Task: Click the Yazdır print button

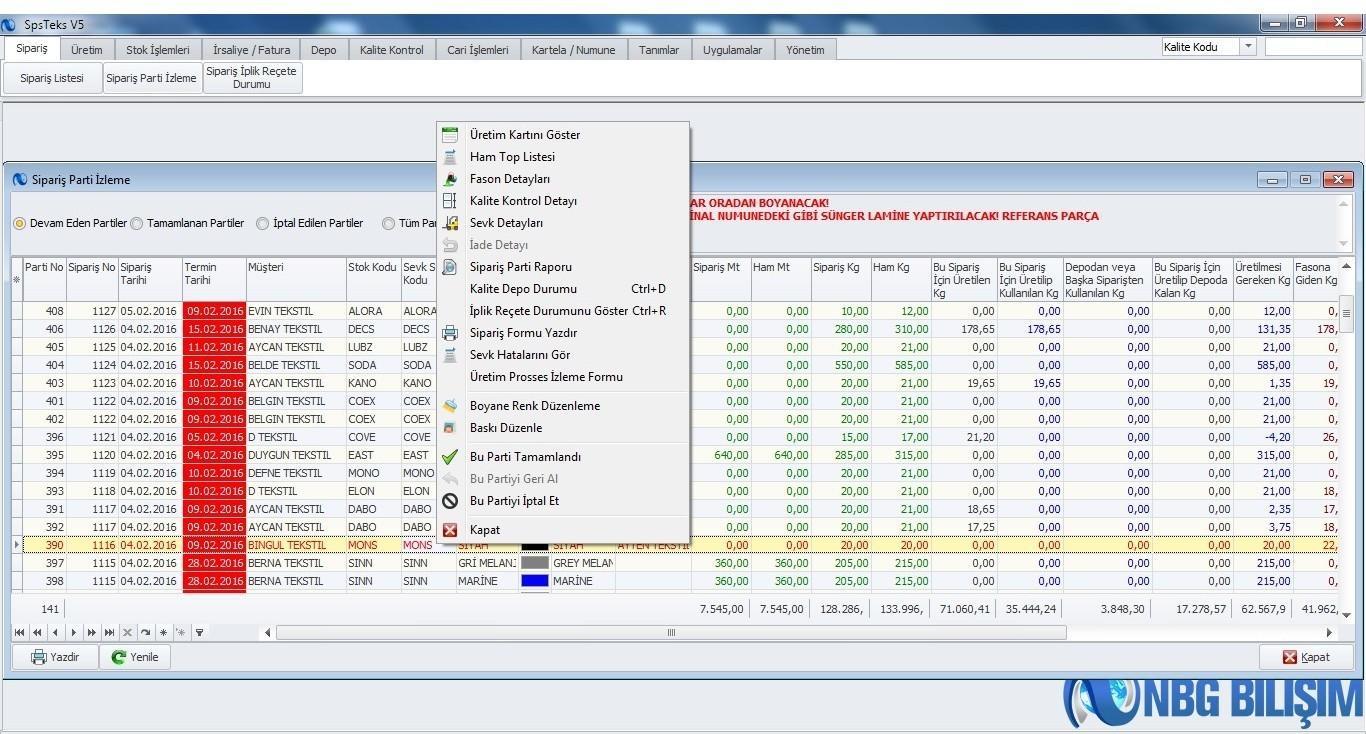Action: tap(54, 657)
